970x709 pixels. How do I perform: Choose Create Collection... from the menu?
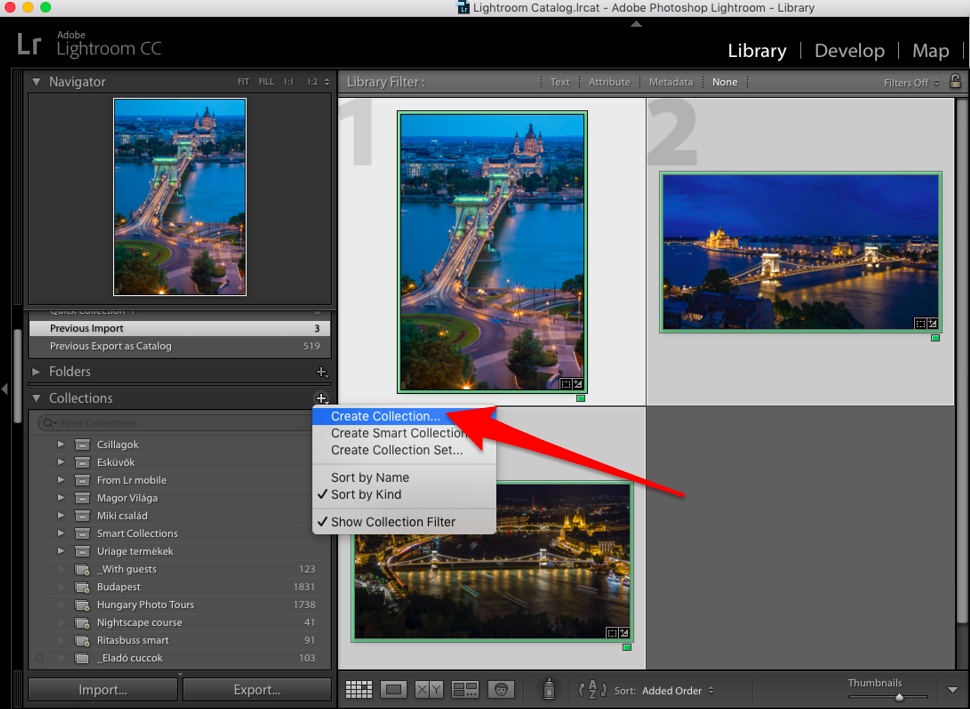(404, 416)
